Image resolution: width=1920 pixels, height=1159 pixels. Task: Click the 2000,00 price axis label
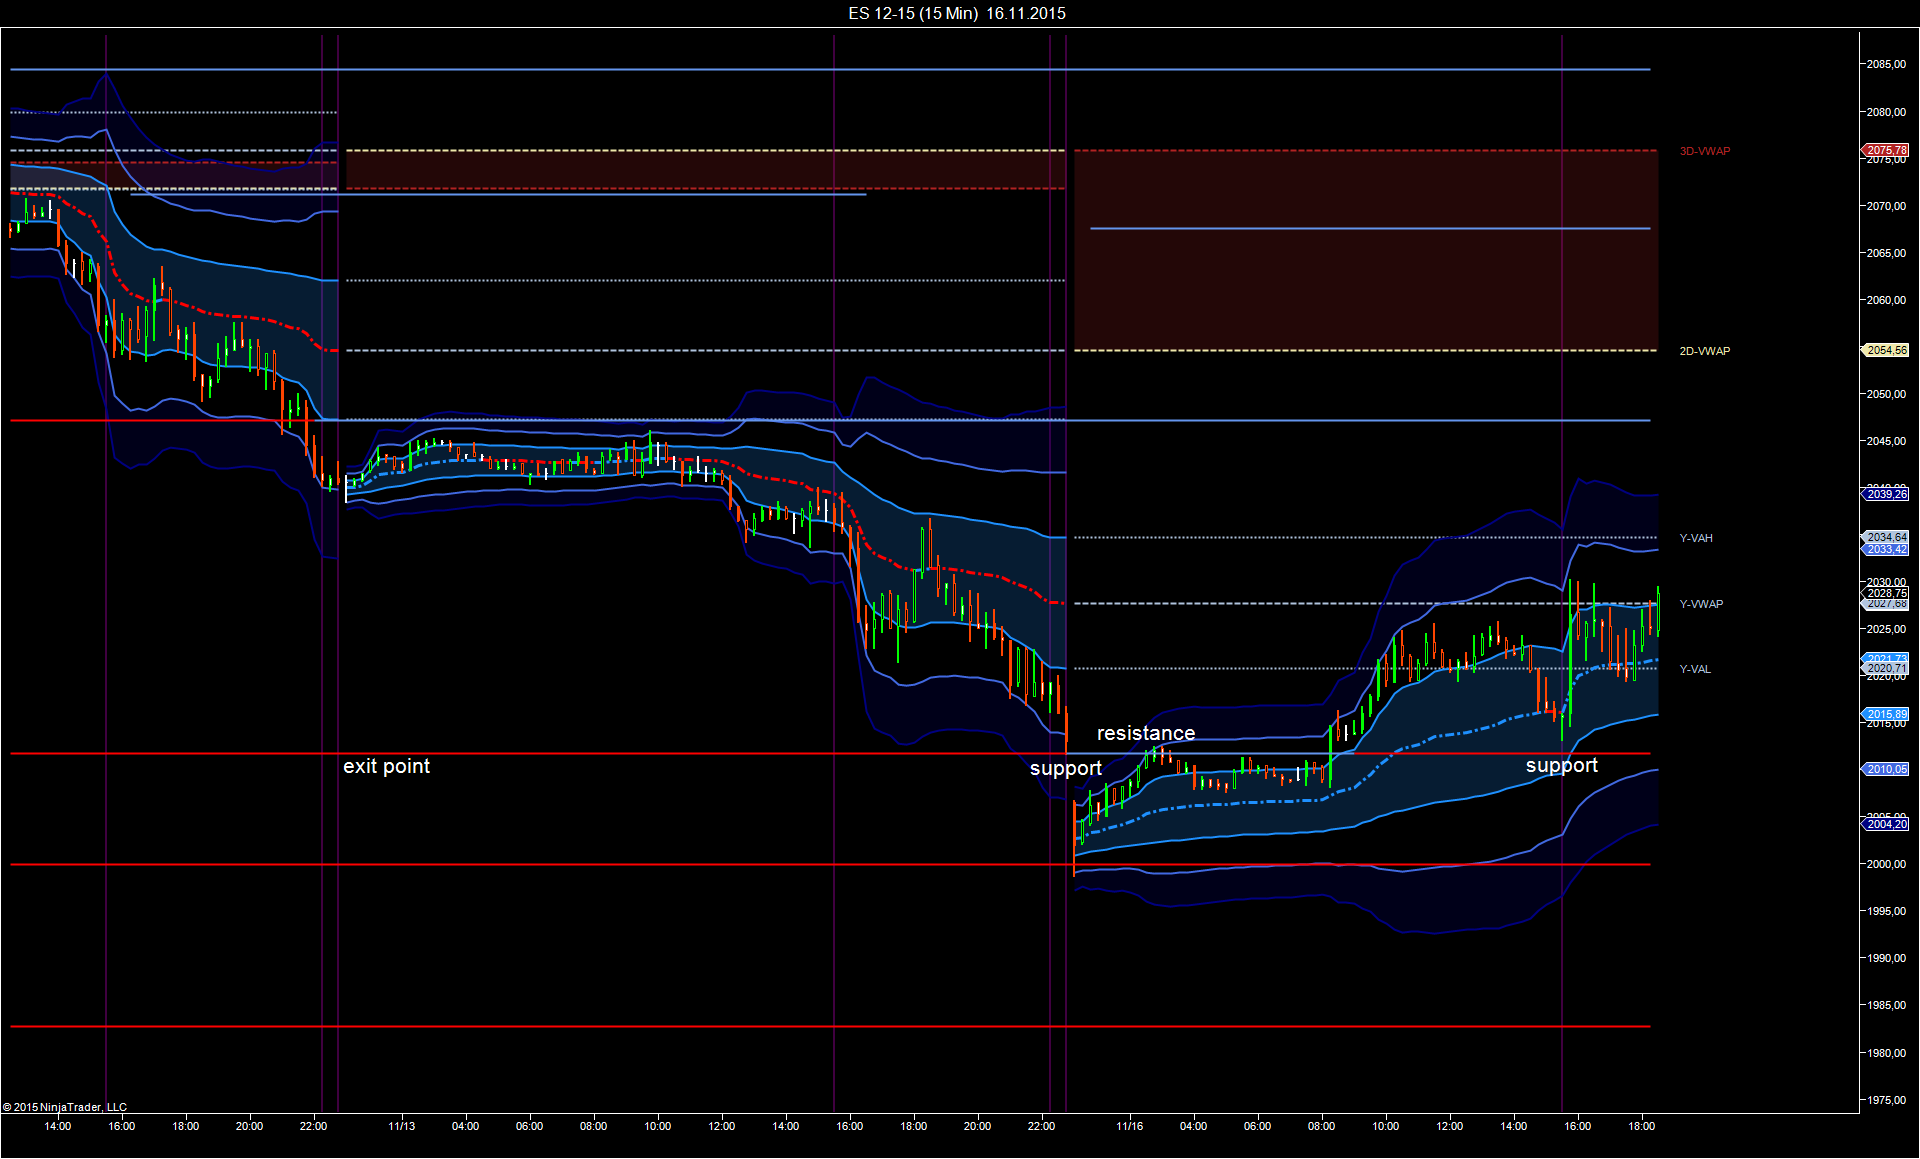click(1886, 864)
